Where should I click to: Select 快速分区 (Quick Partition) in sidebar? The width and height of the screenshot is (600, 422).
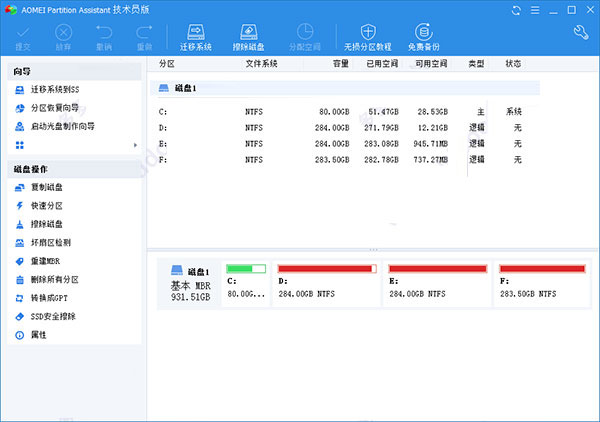point(50,206)
